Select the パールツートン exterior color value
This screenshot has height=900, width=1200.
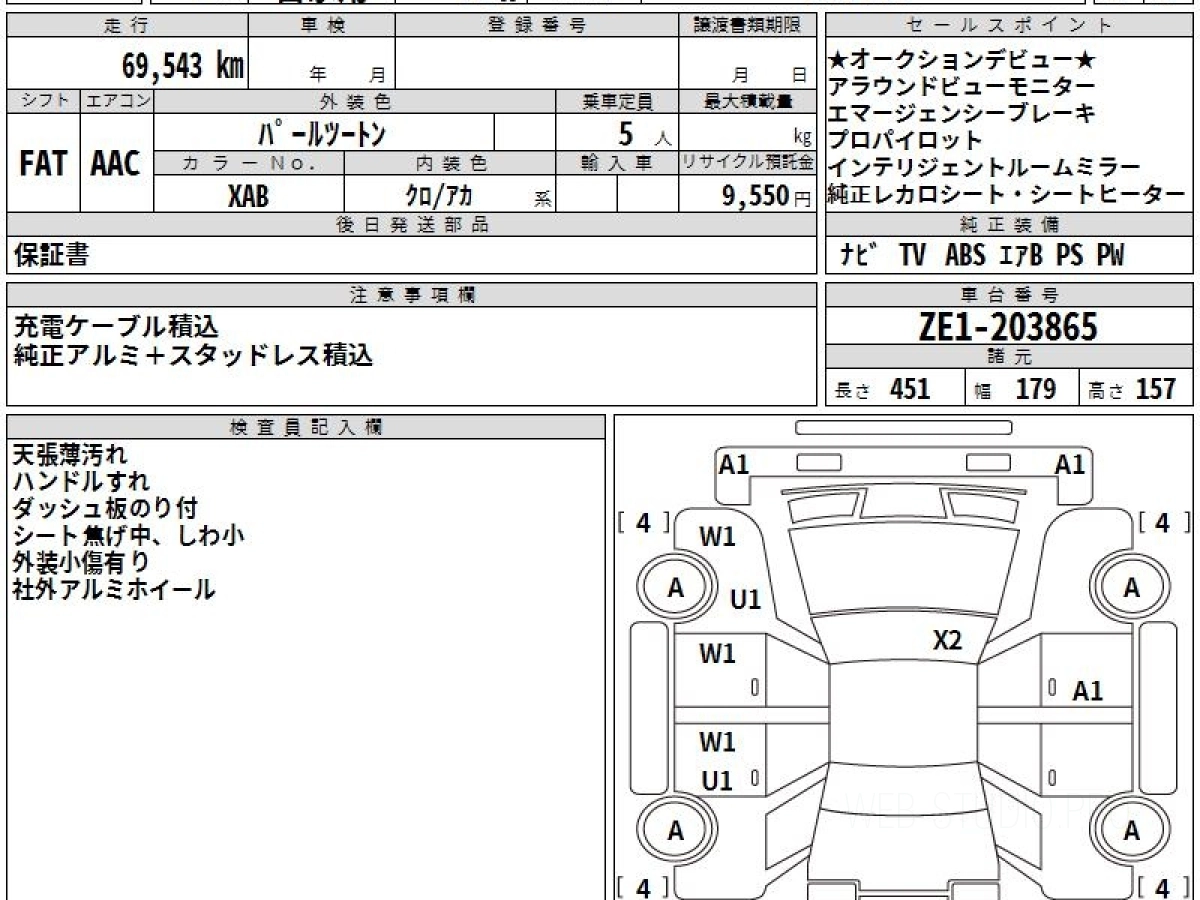pos(323,133)
